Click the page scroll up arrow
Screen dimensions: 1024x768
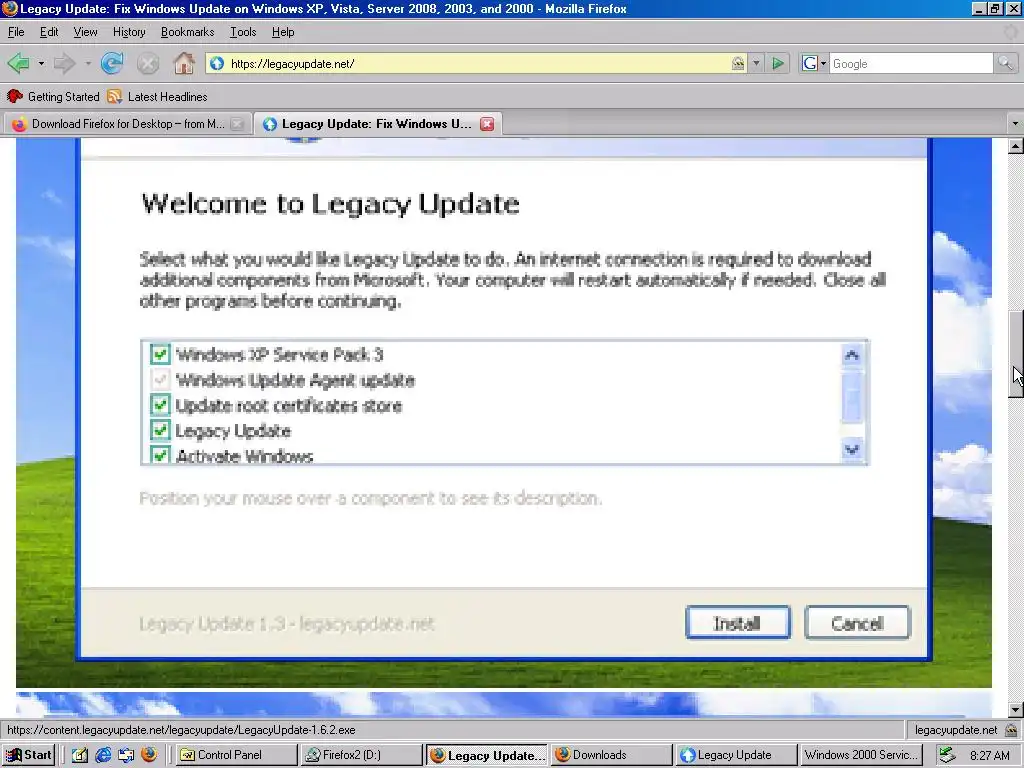pos(1016,146)
